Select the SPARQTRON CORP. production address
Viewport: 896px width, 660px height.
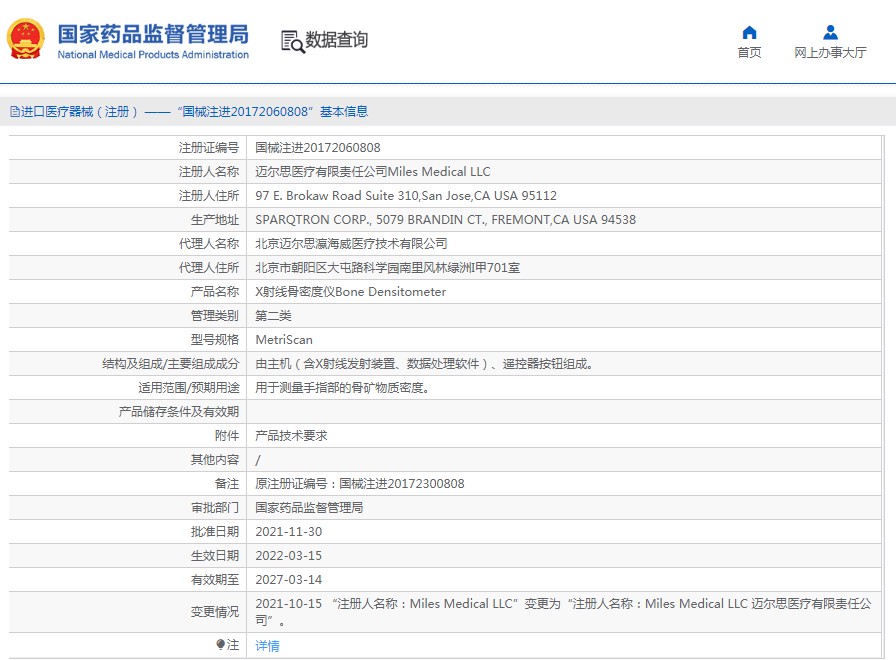tap(445, 220)
